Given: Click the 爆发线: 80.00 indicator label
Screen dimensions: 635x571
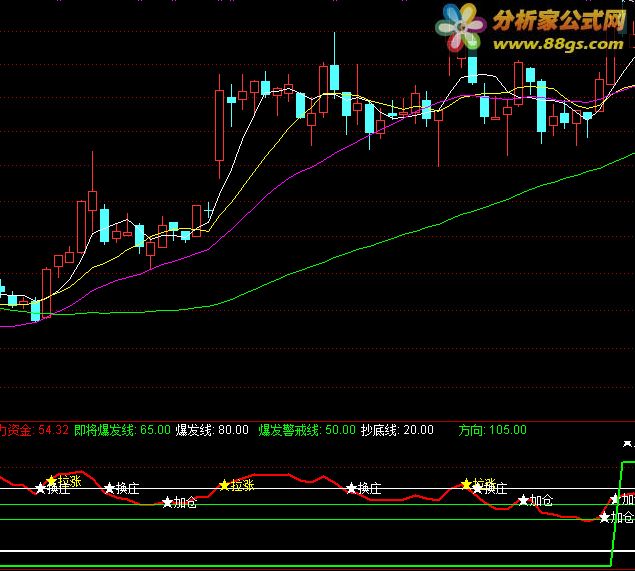Looking at the screenshot, I should pyautogui.click(x=212, y=430).
